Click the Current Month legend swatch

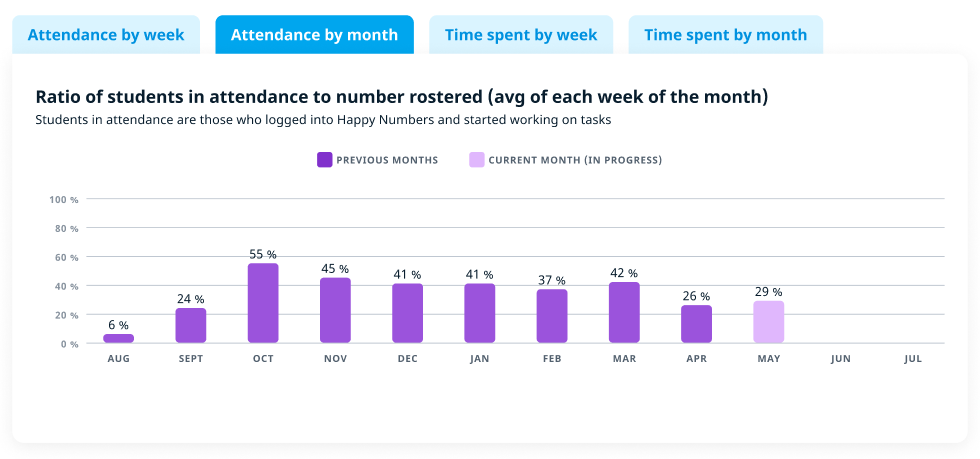tap(477, 160)
